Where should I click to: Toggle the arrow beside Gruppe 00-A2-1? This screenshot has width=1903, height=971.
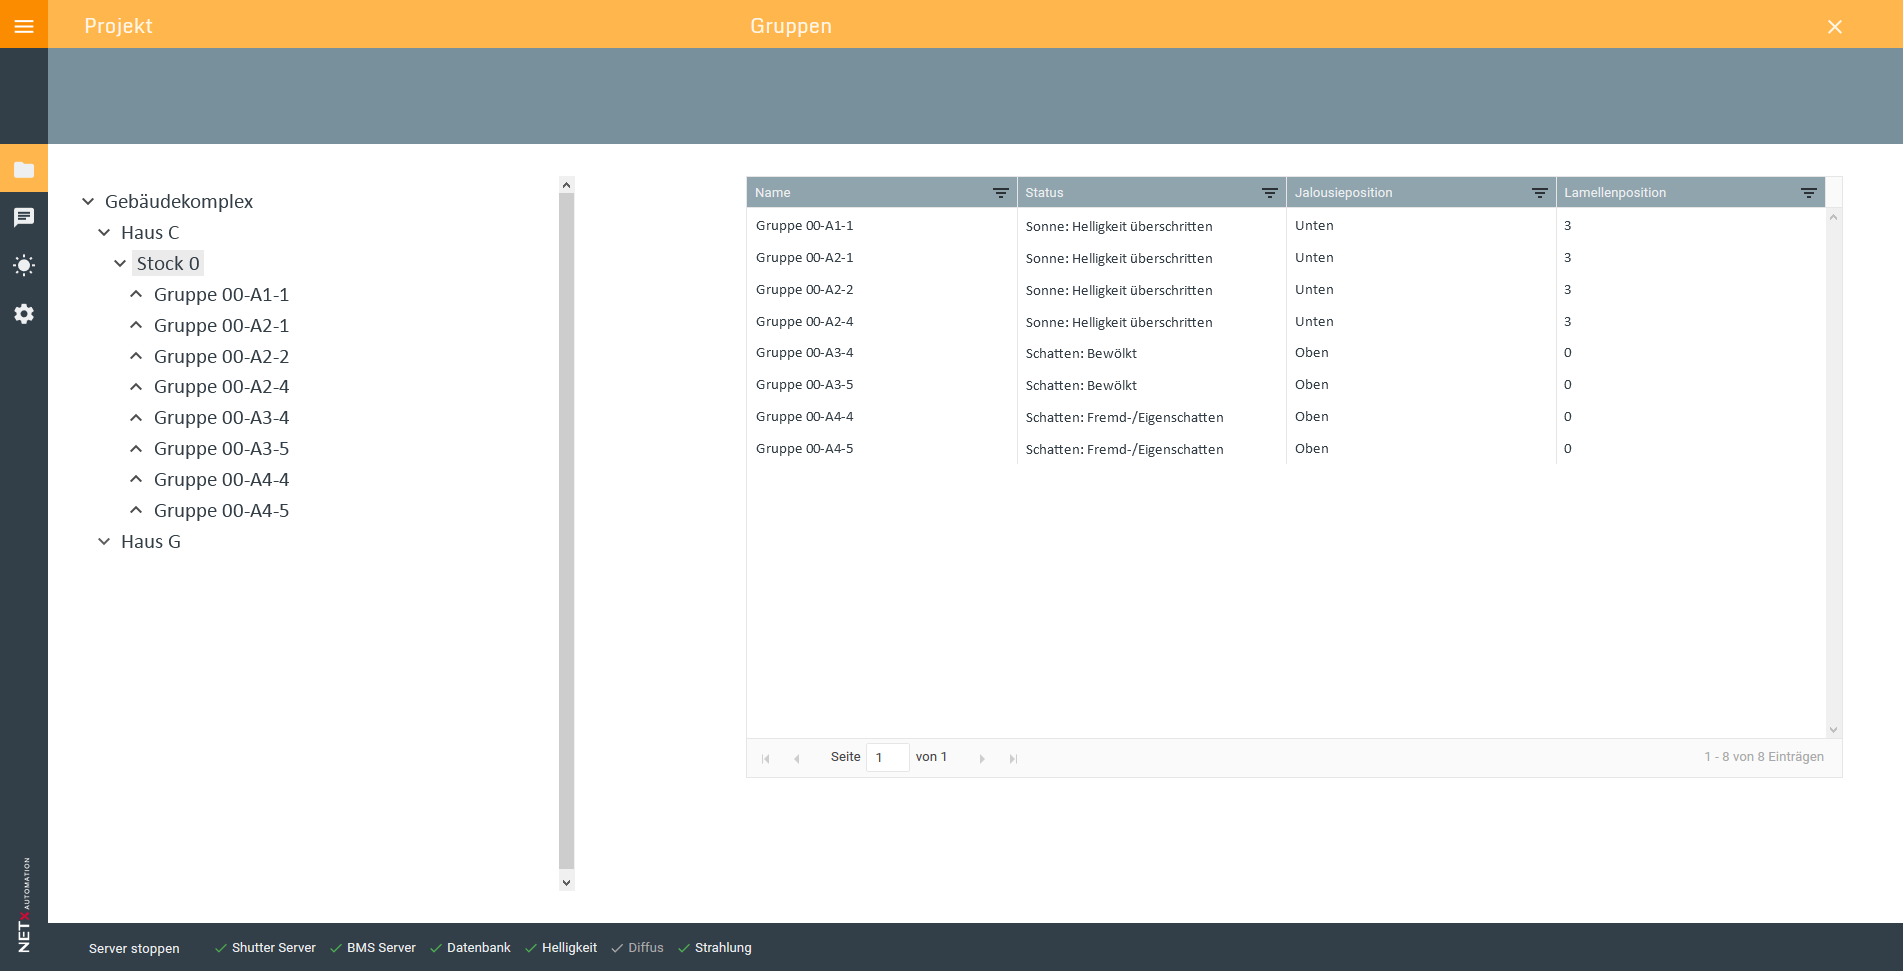(136, 325)
